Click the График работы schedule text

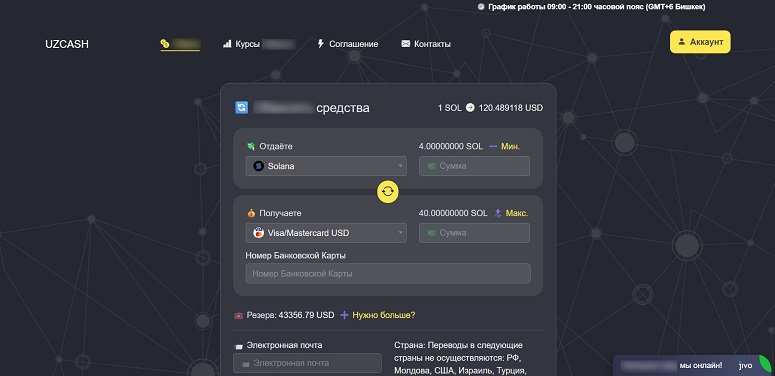pyautogui.click(x=597, y=7)
